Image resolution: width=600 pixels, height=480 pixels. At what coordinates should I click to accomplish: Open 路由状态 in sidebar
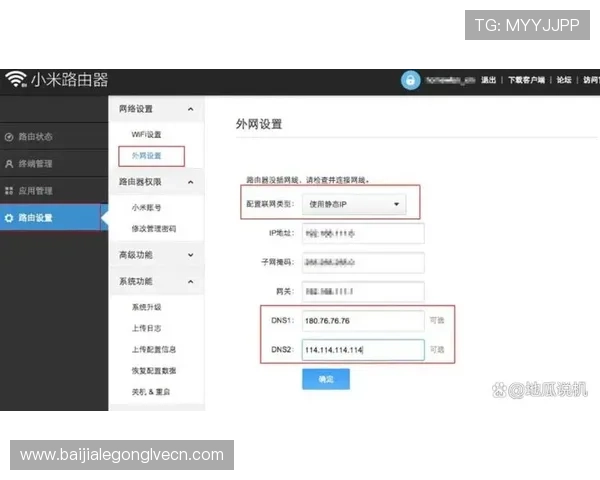tap(54, 137)
